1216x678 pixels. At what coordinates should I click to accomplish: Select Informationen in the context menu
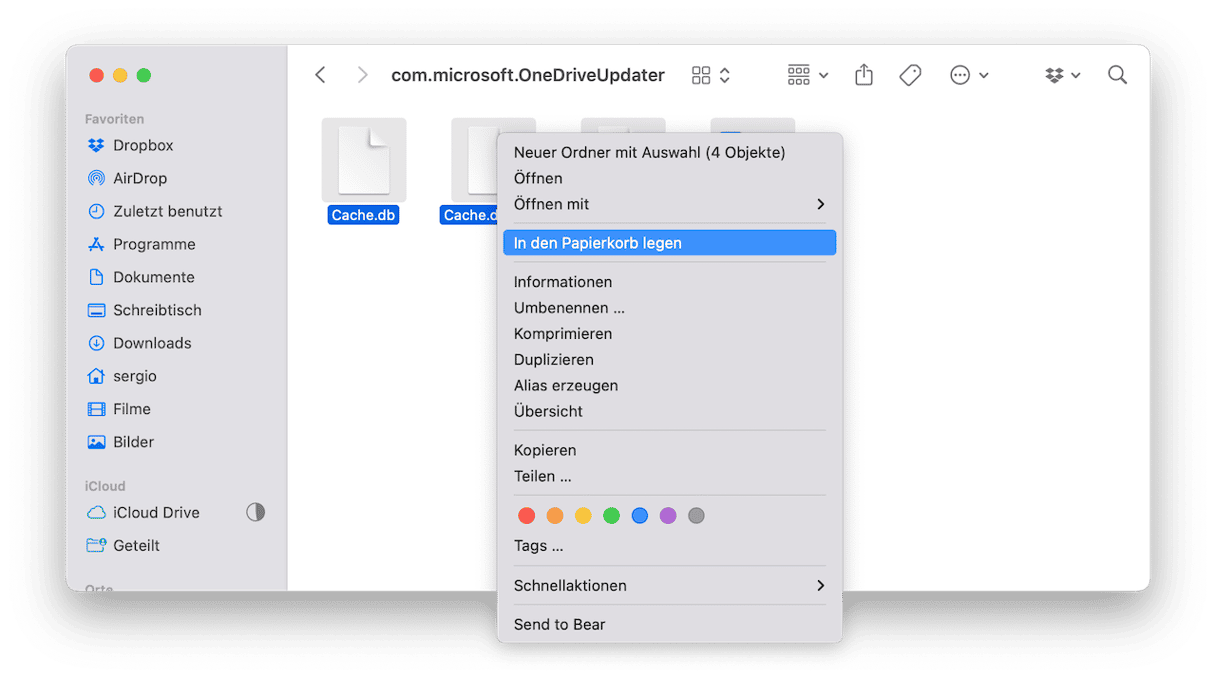point(670,282)
